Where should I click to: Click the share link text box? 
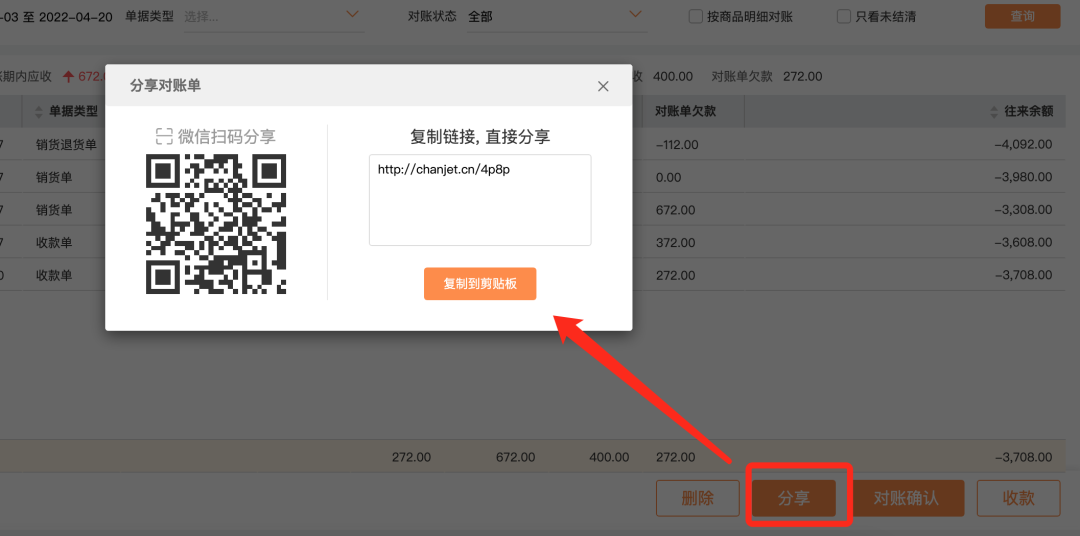(480, 200)
